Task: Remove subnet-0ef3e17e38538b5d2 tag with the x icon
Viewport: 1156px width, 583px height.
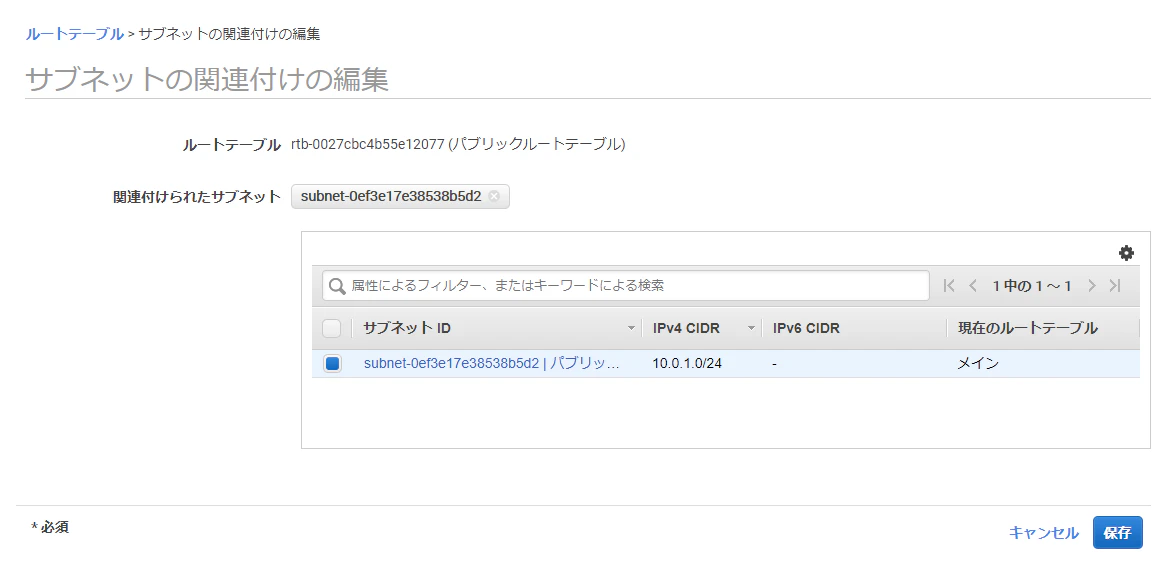Action: (x=494, y=196)
